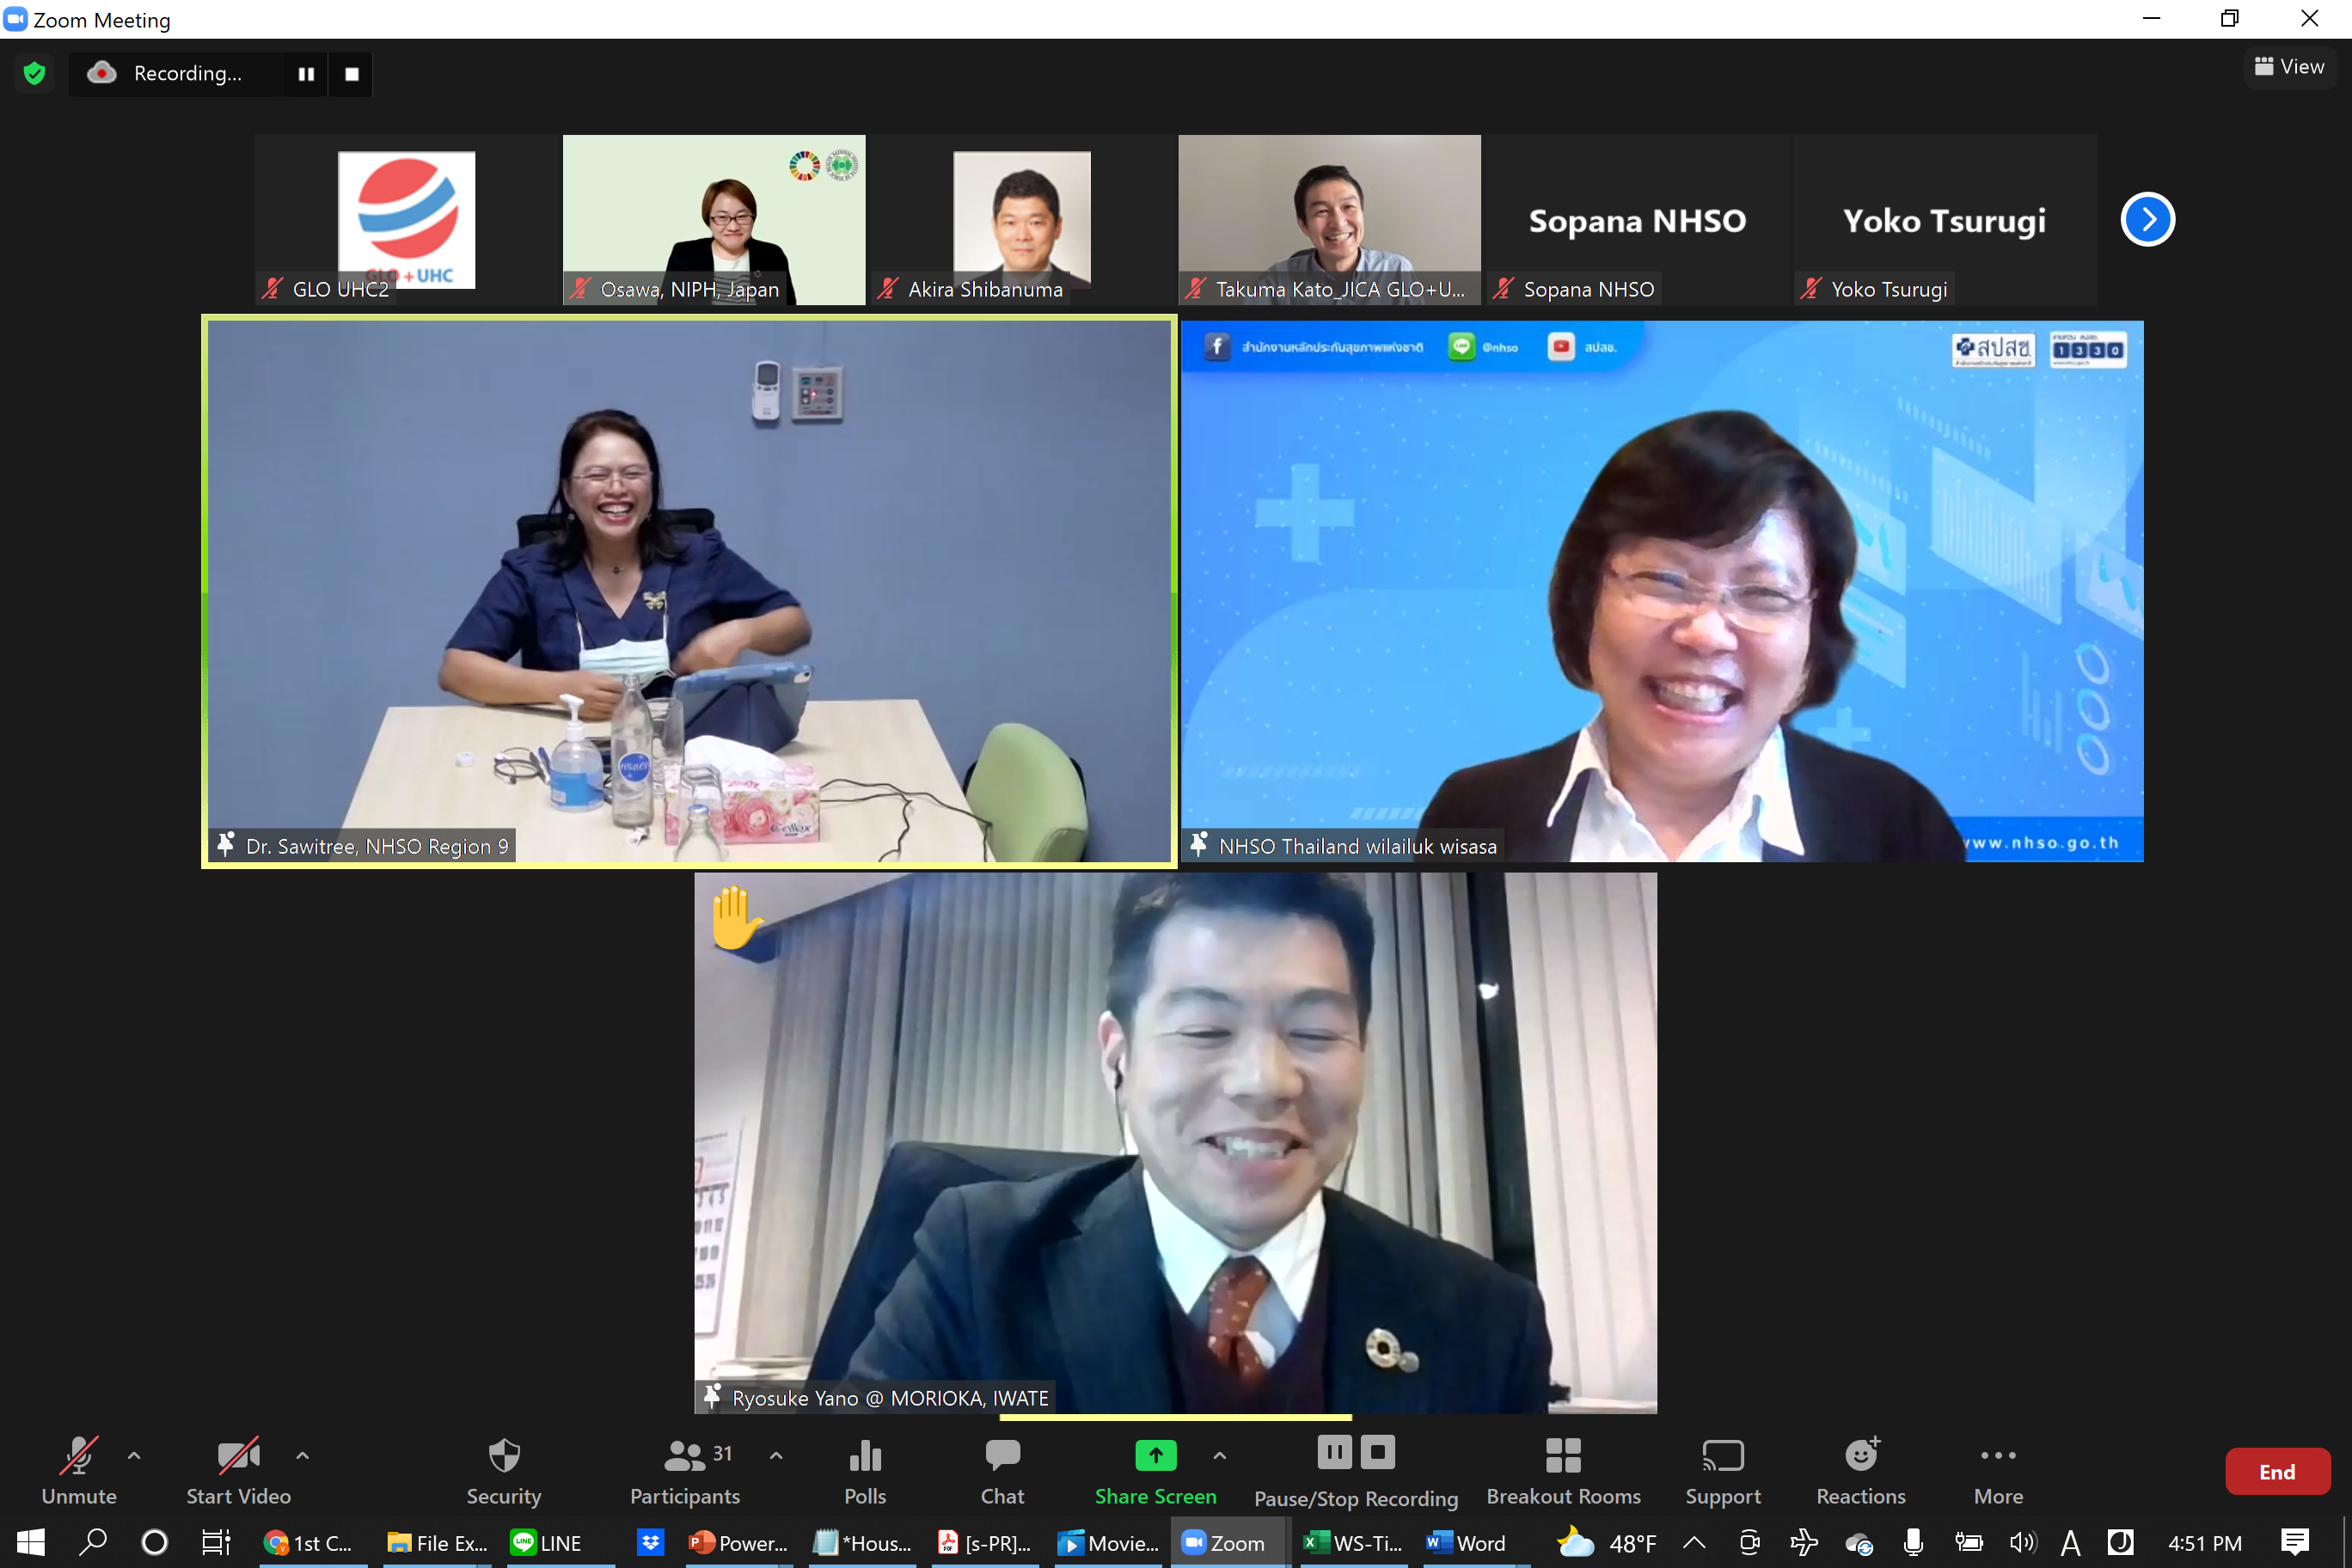
Task: Select Yoko Tsurugi participant tile
Action: coord(1945,219)
